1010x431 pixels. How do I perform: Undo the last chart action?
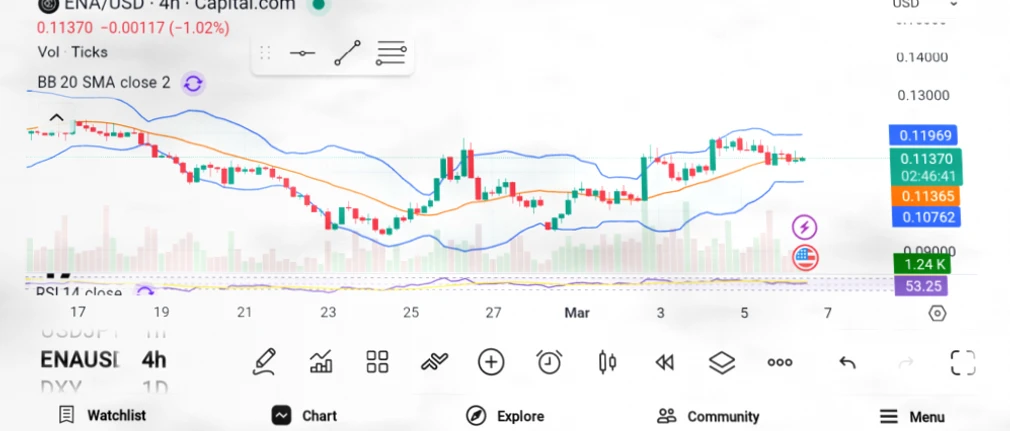pos(847,362)
